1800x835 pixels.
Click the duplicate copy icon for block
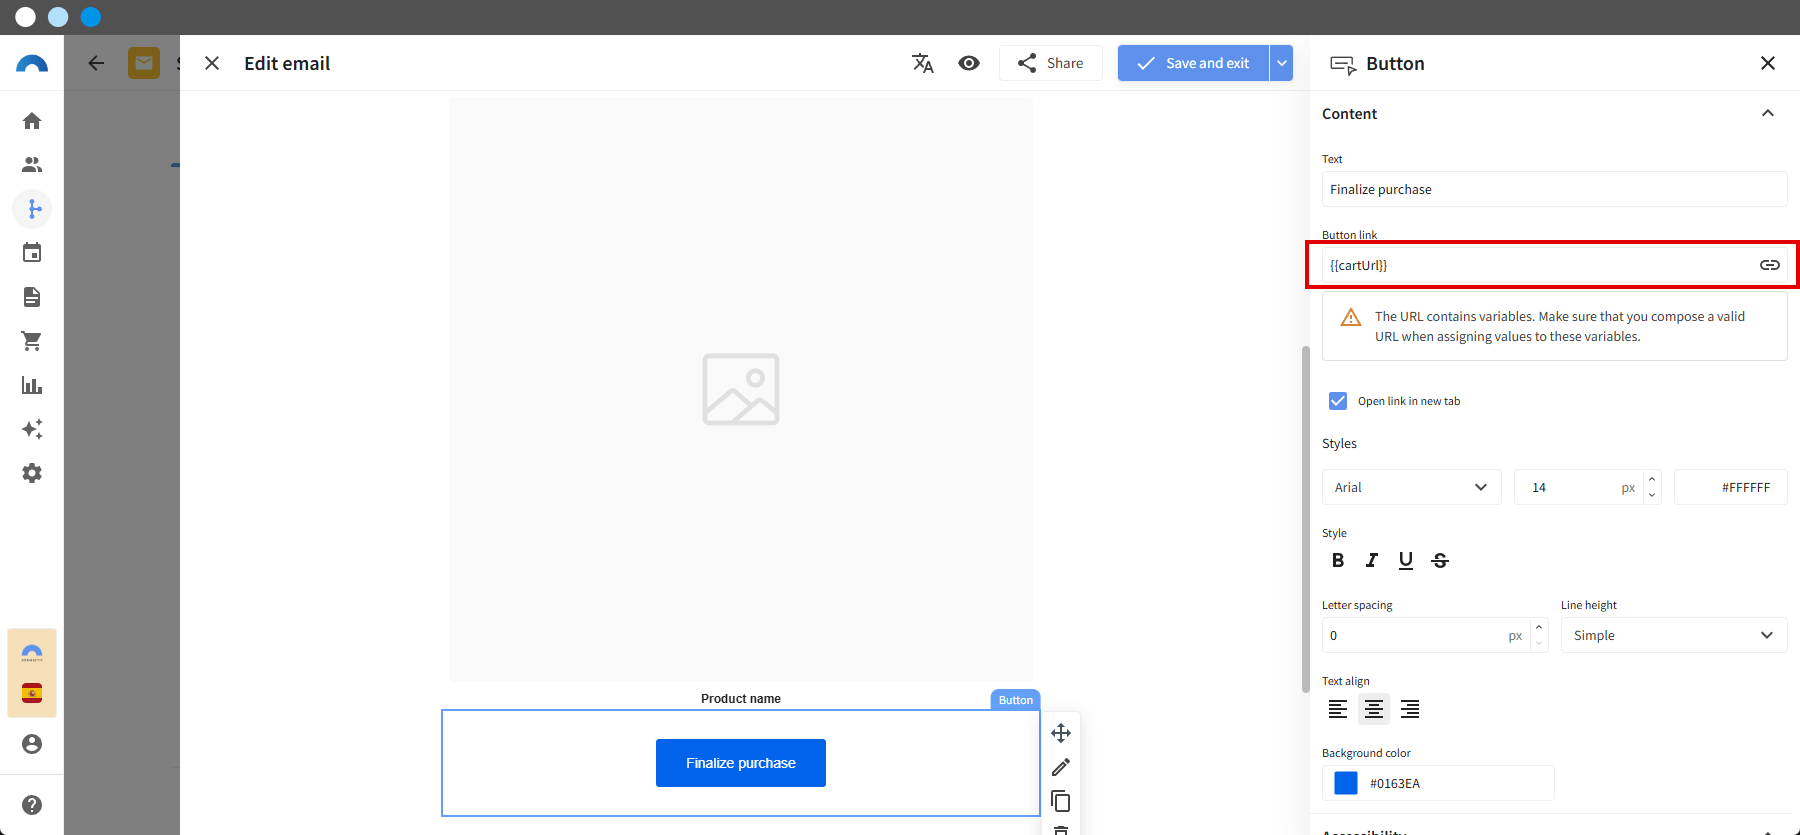click(x=1061, y=801)
